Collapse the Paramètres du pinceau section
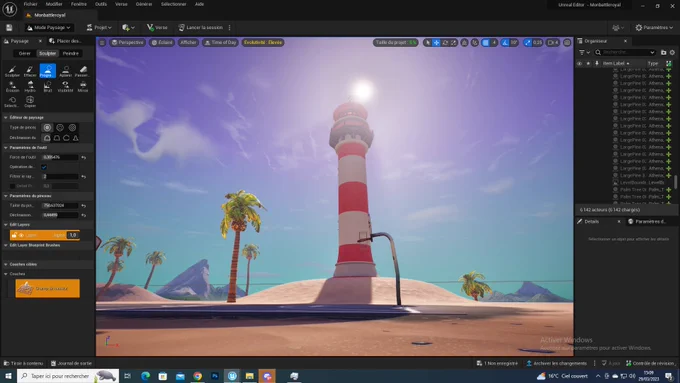 click(6, 196)
